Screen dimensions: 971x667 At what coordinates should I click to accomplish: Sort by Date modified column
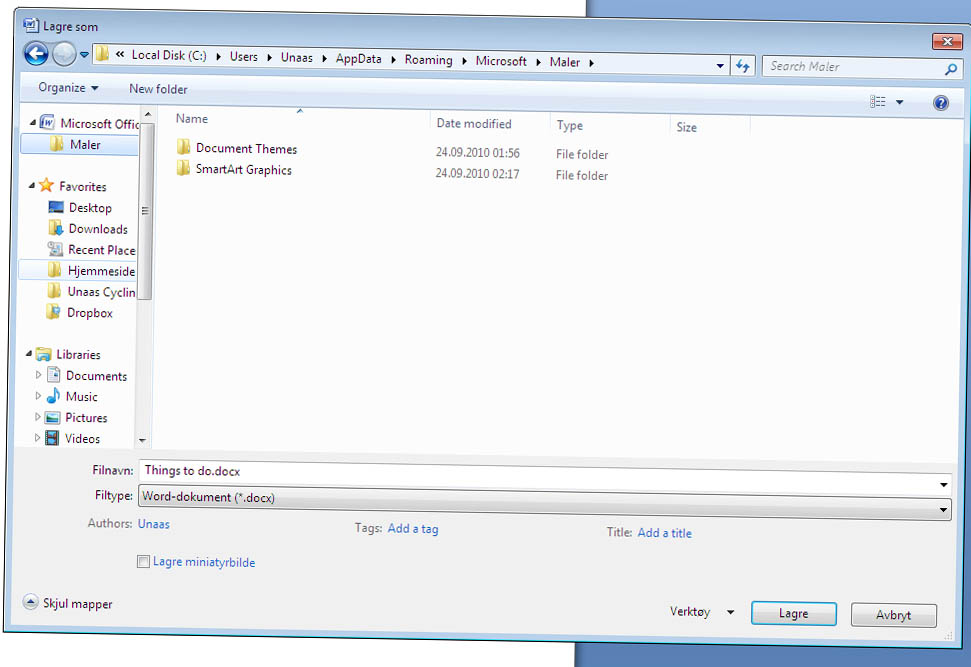[474, 123]
